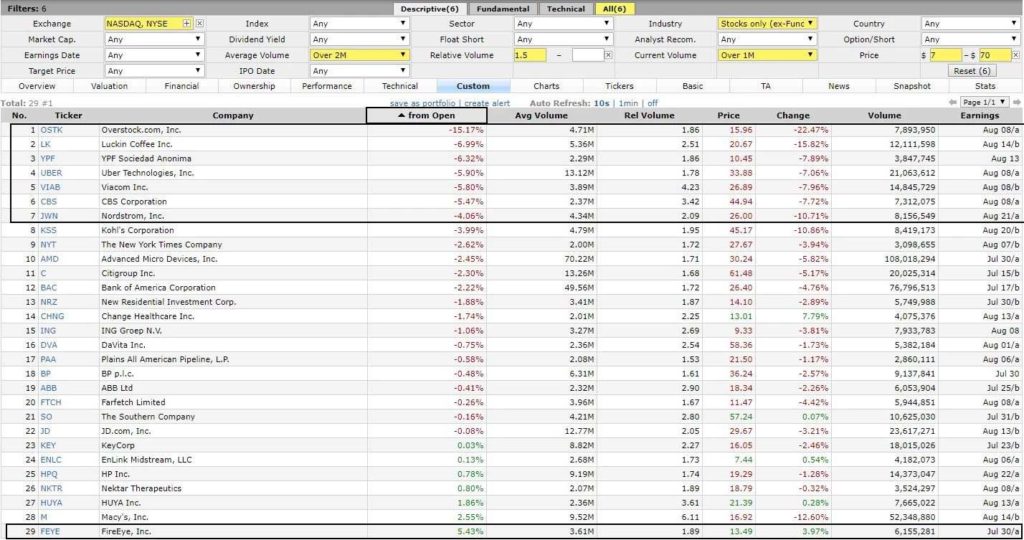This screenshot has height=540, width=1024.
Task: Click save as portfolio link
Action: pos(423,103)
